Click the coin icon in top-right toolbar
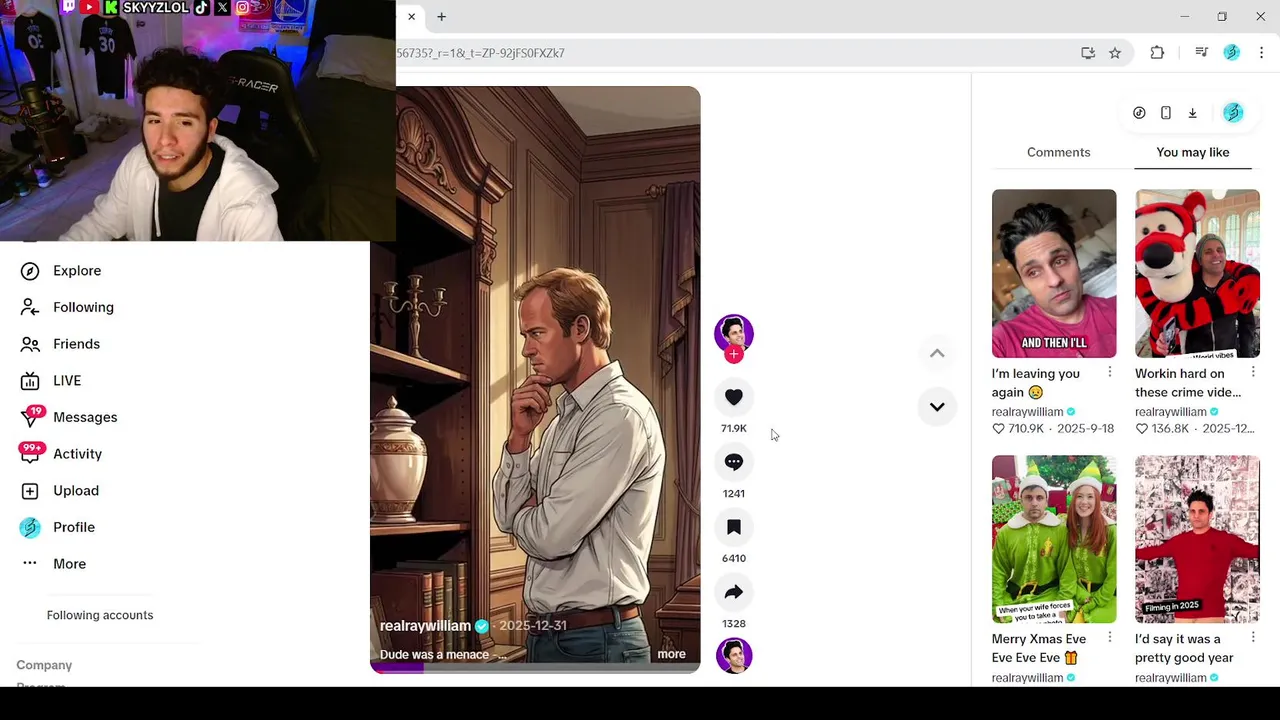The height and width of the screenshot is (720, 1280). tap(1139, 113)
